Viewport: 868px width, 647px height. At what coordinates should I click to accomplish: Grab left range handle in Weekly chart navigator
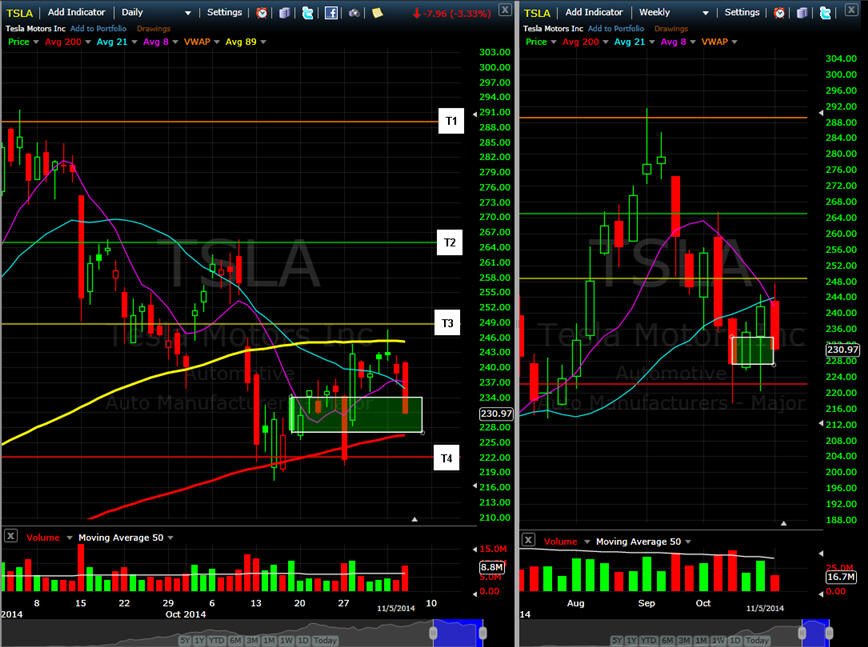(802, 633)
